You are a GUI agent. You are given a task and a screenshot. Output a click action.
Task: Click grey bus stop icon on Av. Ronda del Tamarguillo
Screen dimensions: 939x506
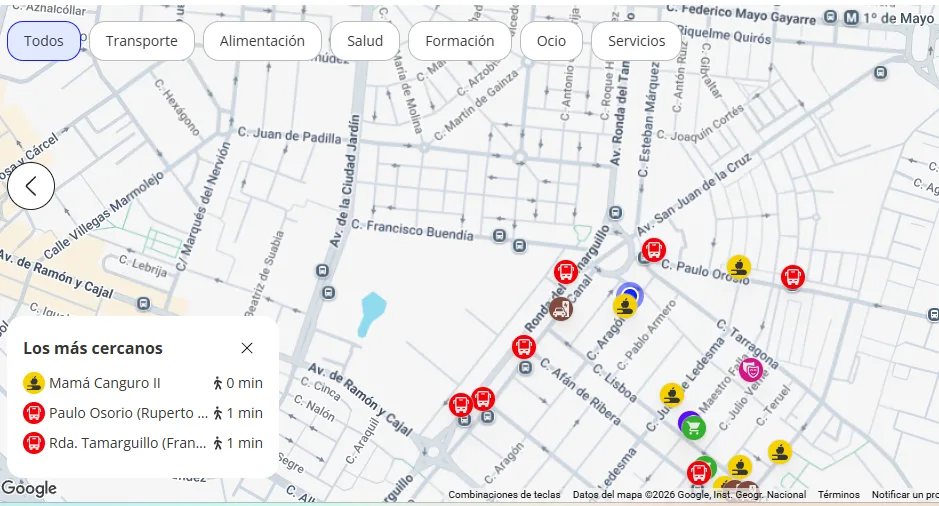[616, 213]
